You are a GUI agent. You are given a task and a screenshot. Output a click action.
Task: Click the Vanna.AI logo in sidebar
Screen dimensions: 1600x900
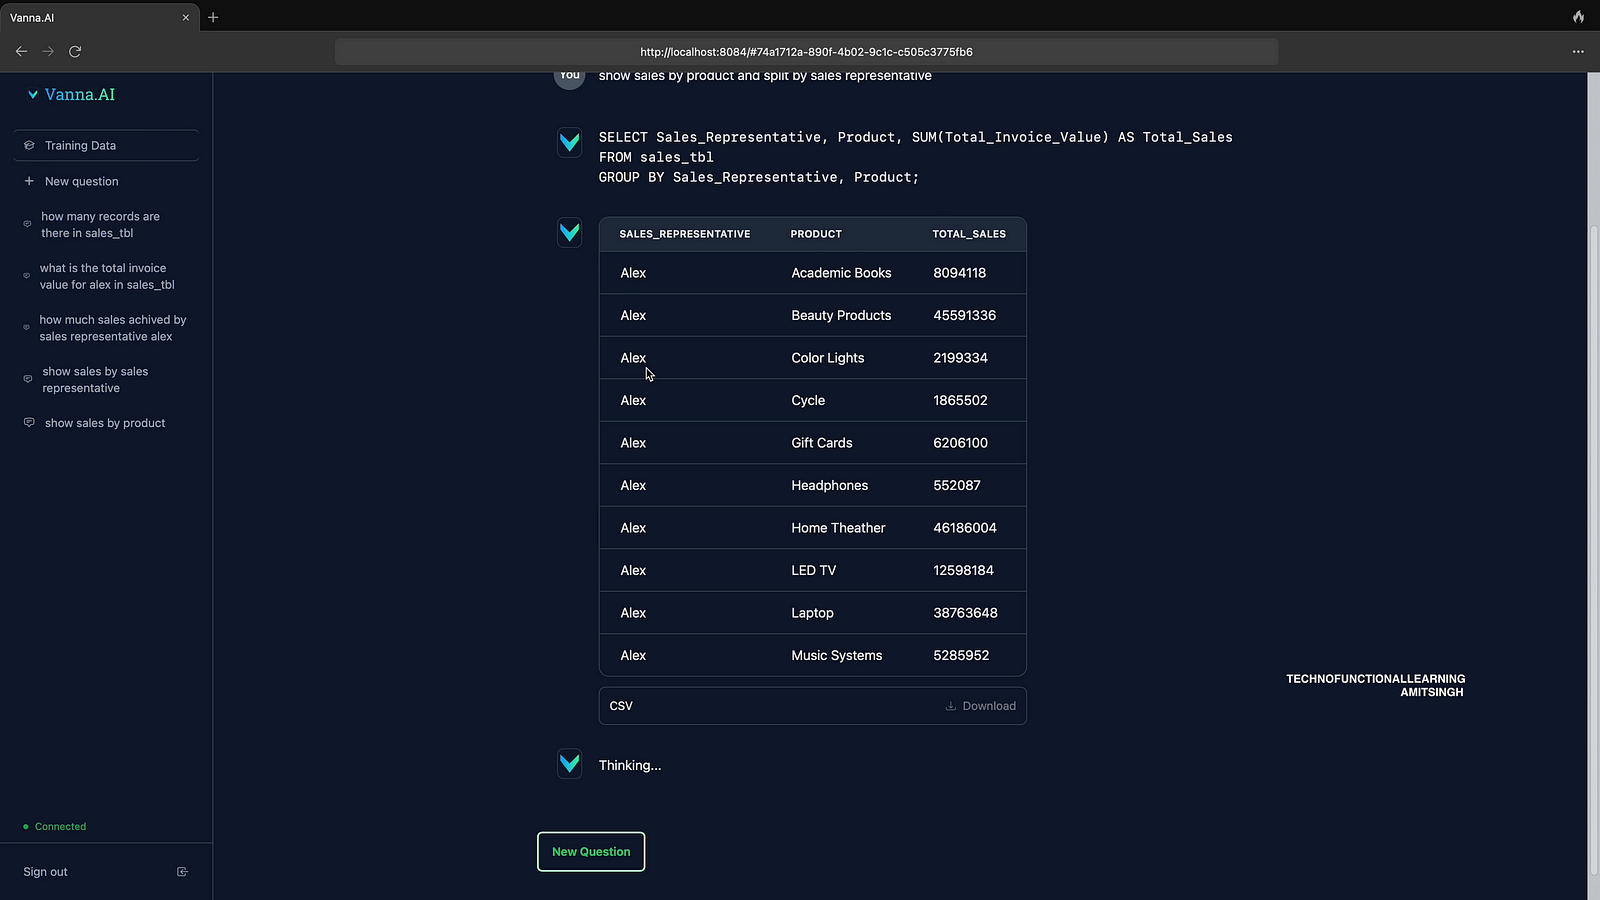(x=71, y=95)
